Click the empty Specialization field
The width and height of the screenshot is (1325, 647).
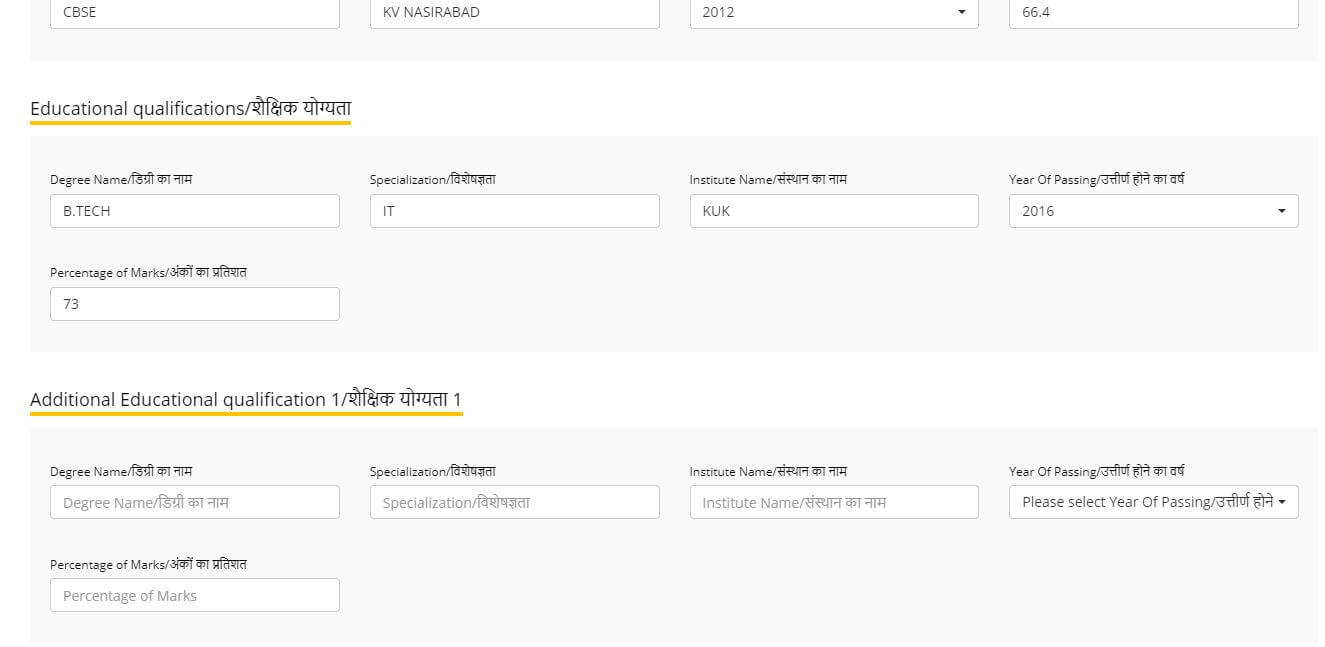(514, 502)
